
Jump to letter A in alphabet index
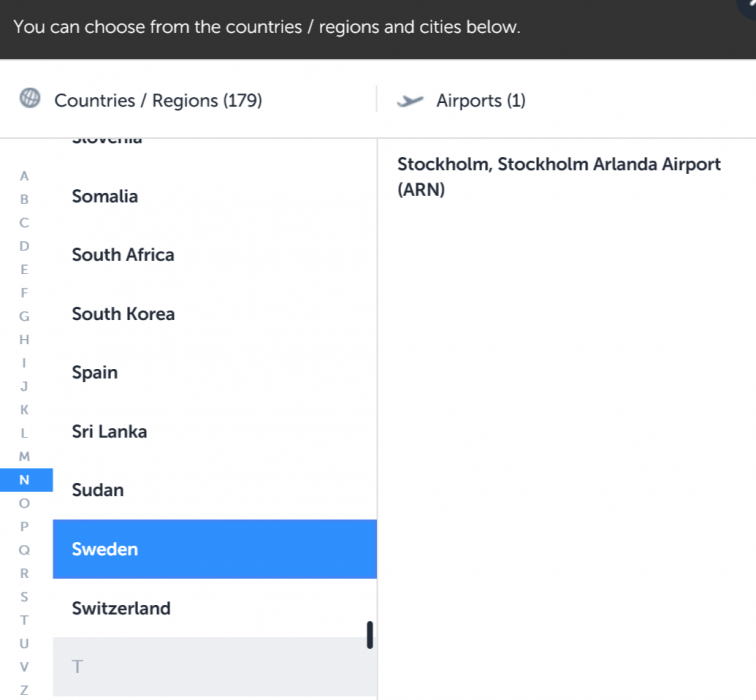(24, 175)
